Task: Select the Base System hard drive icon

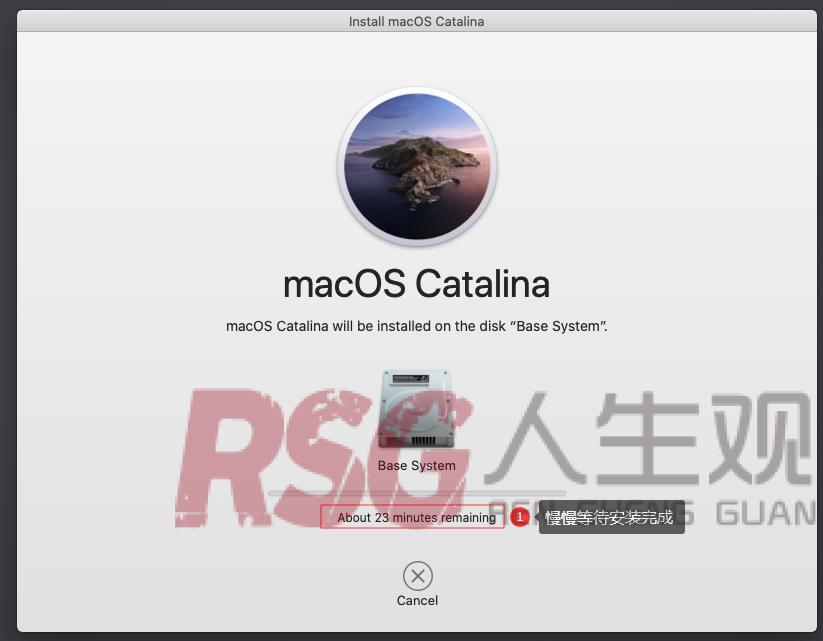Action: pyautogui.click(x=417, y=409)
